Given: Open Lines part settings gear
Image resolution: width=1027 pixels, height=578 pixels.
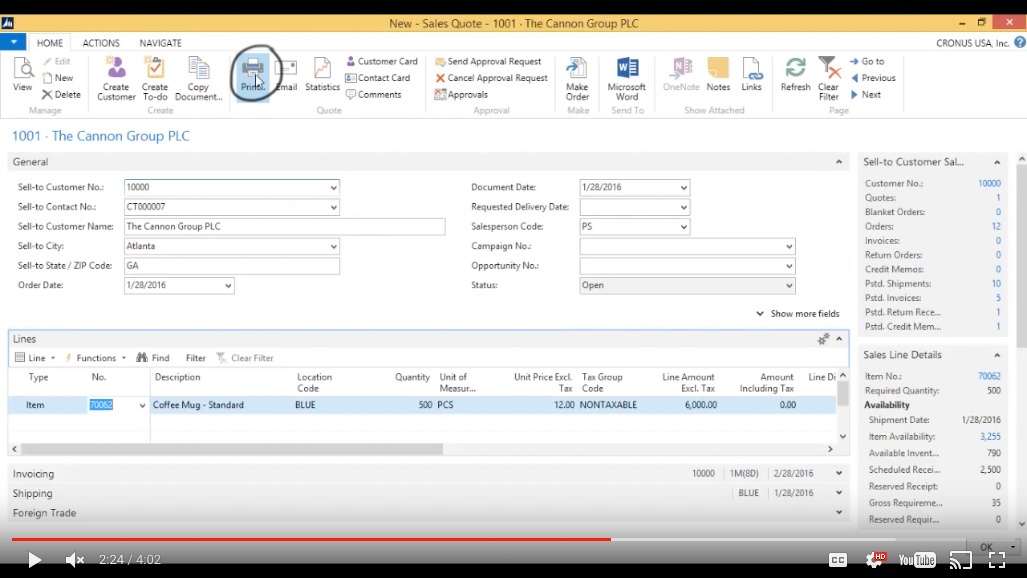Looking at the screenshot, I should click(x=823, y=339).
